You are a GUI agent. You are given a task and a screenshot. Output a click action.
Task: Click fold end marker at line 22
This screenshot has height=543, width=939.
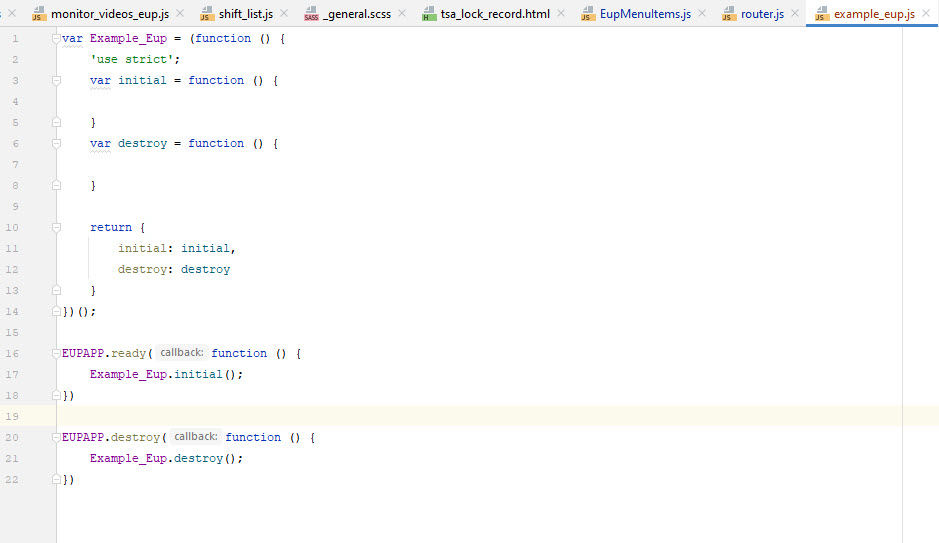tap(56, 479)
